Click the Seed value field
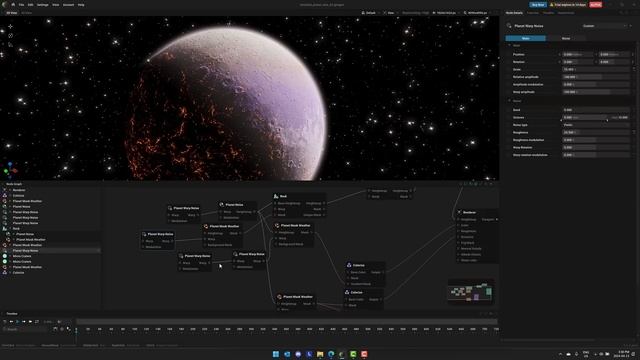The image size is (640, 360). pyautogui.click(x=596, y=110)
